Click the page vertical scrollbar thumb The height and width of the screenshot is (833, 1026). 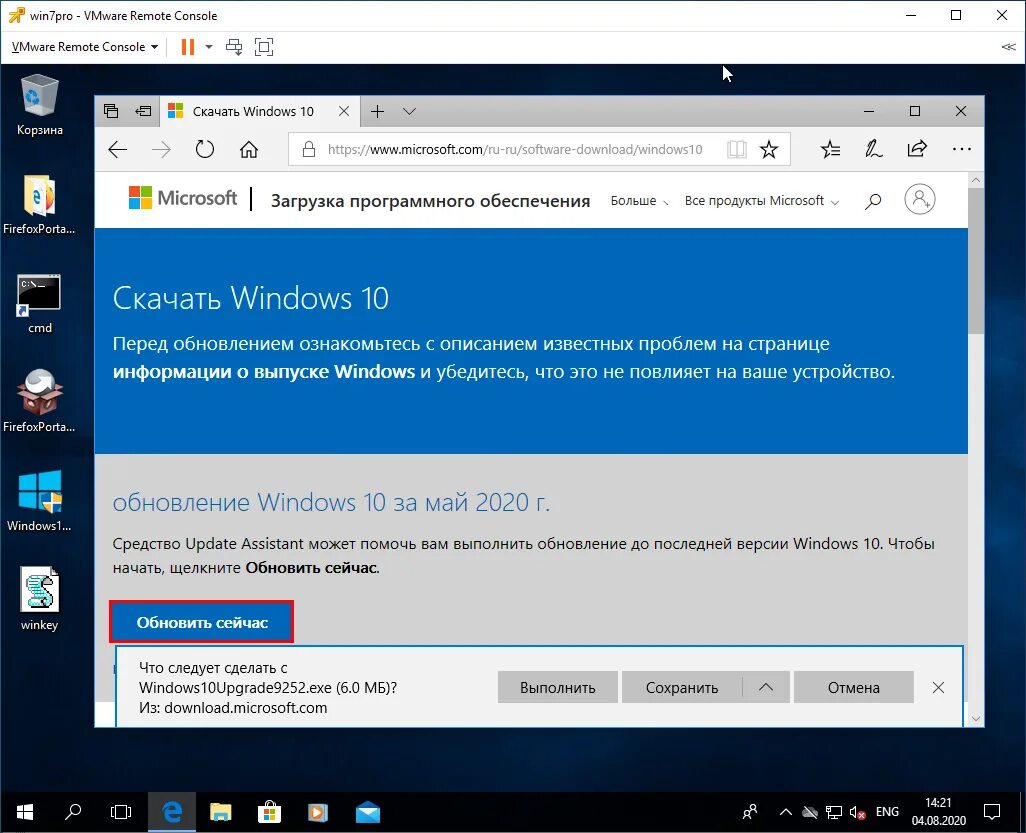point(976,261)
